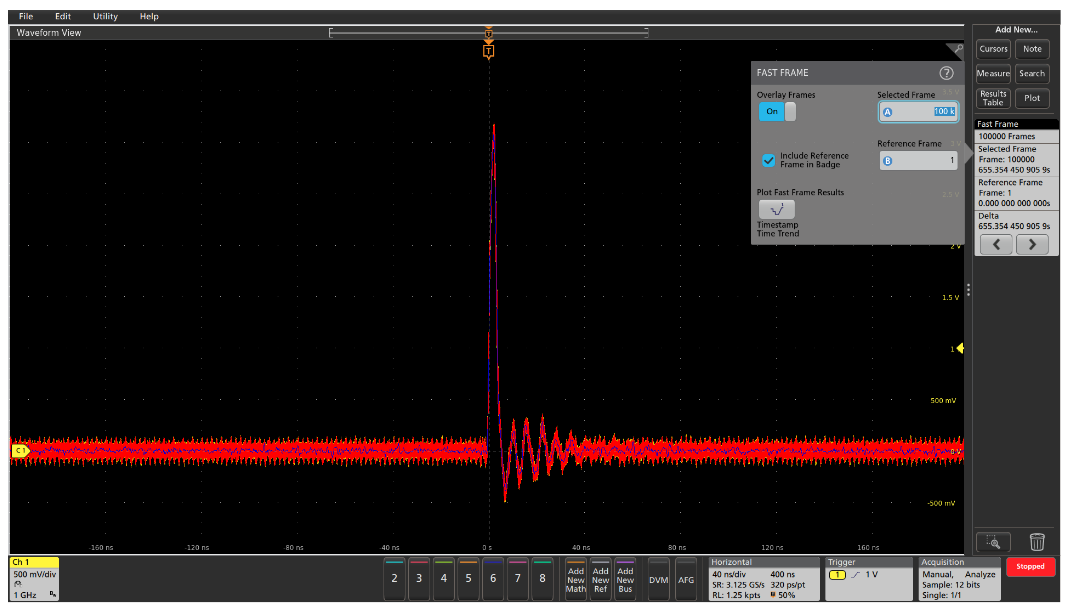This screenshot has width=1069, height=610.
Task: Click the magnifier icon in waveform corner
Action: point(958,49)
